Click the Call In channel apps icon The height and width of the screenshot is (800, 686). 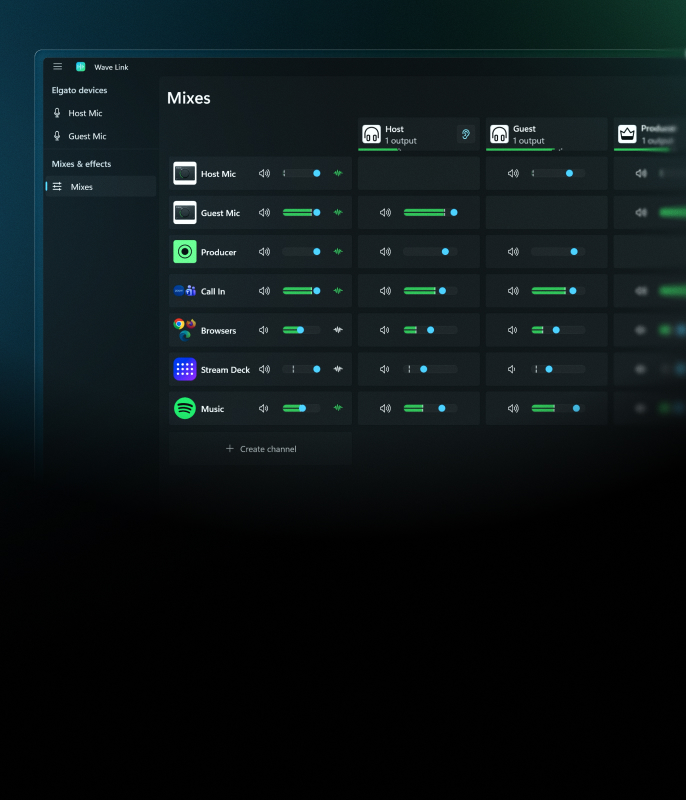coord(185,291)
